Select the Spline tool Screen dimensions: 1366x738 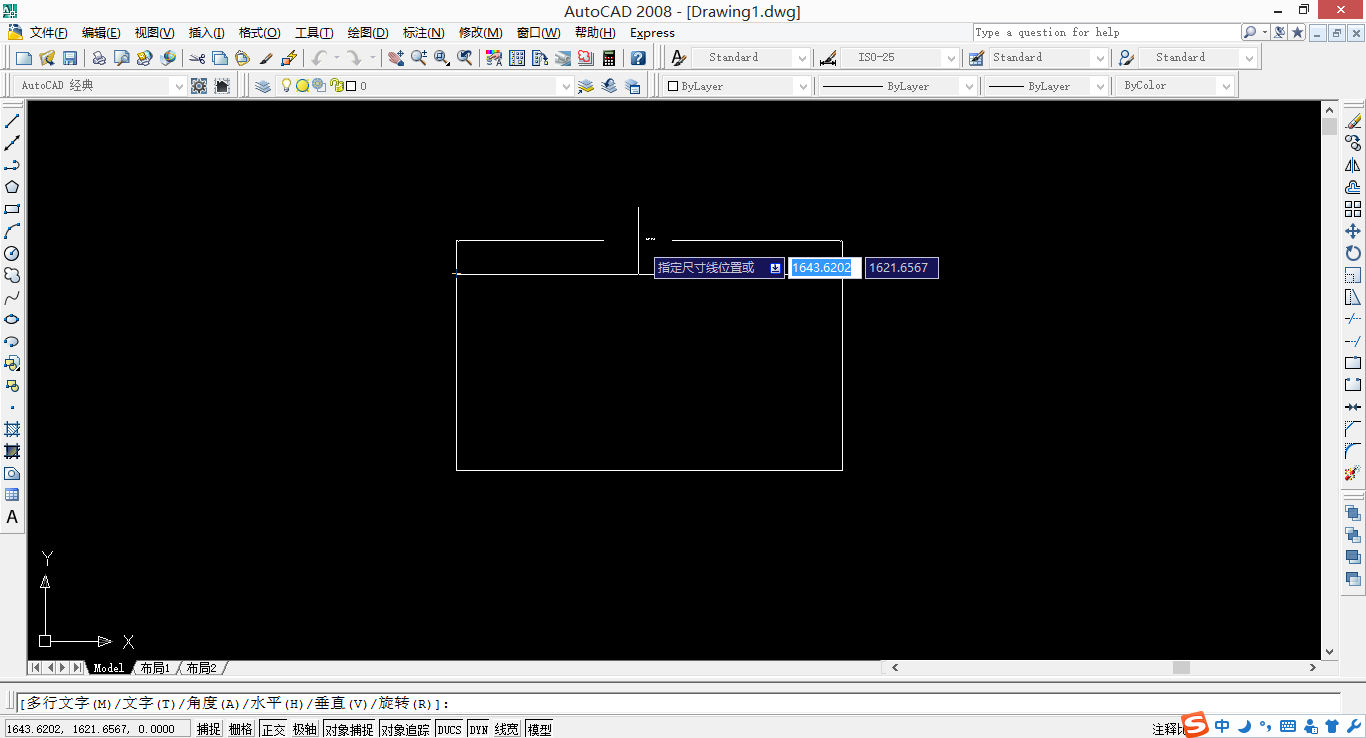tap(13, 297)
